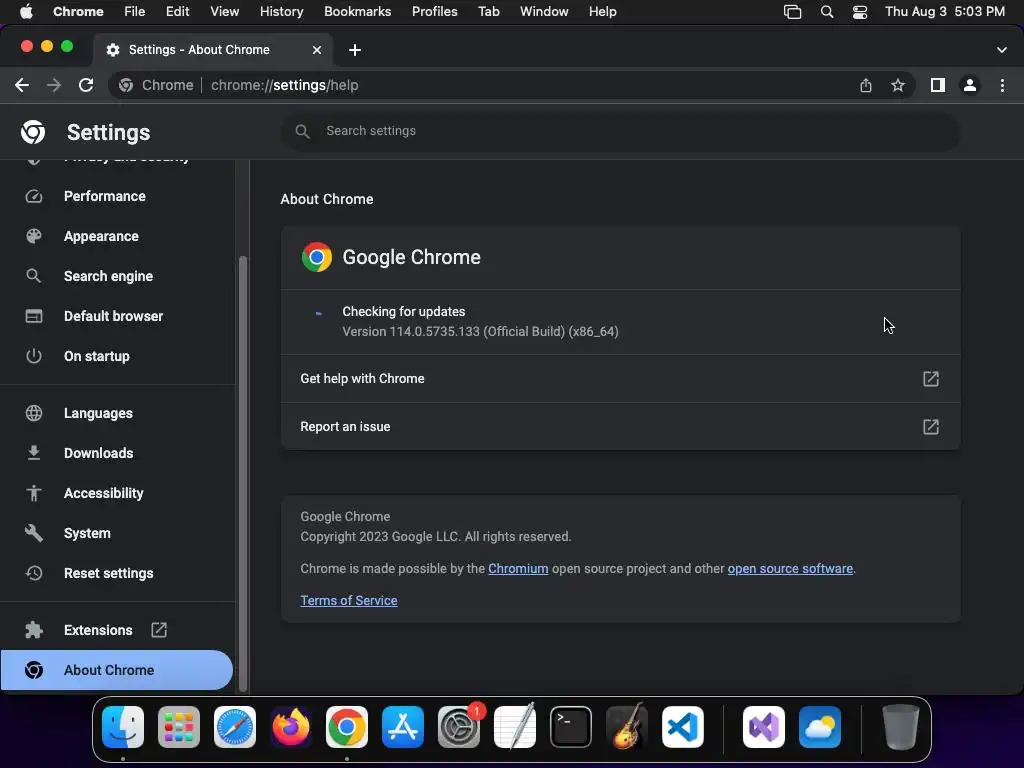Click external icon on Get help row
Screen dimensions: 1024x768
(931, 379)
